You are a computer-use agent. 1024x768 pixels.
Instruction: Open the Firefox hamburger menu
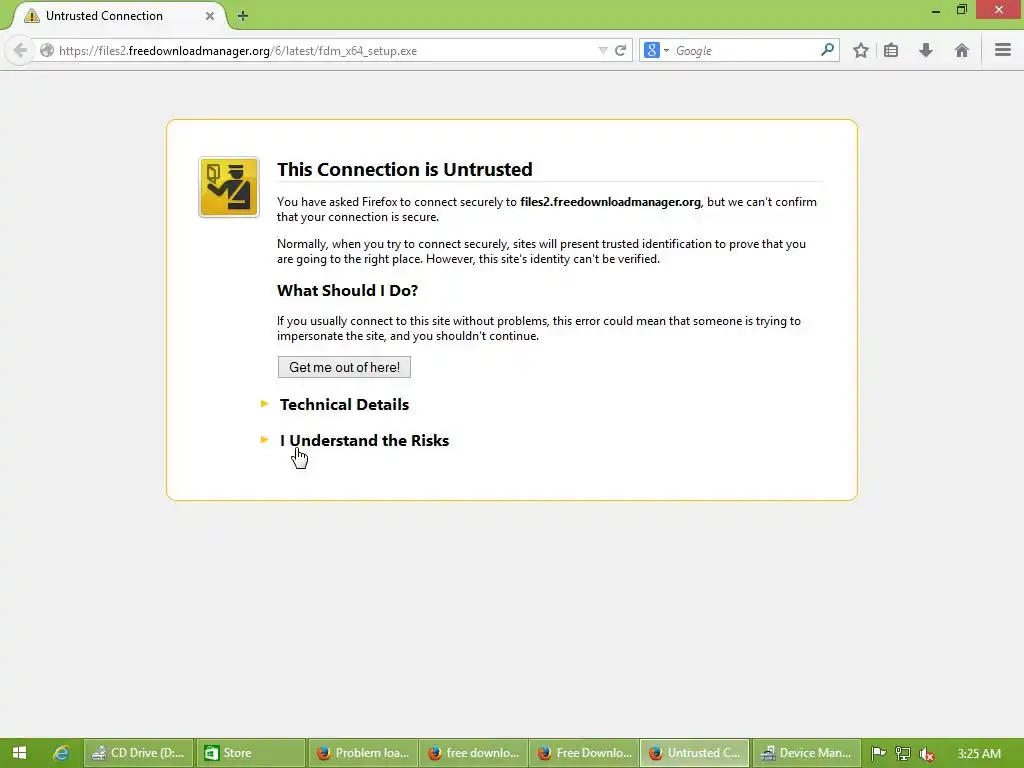click(1003, 50)
